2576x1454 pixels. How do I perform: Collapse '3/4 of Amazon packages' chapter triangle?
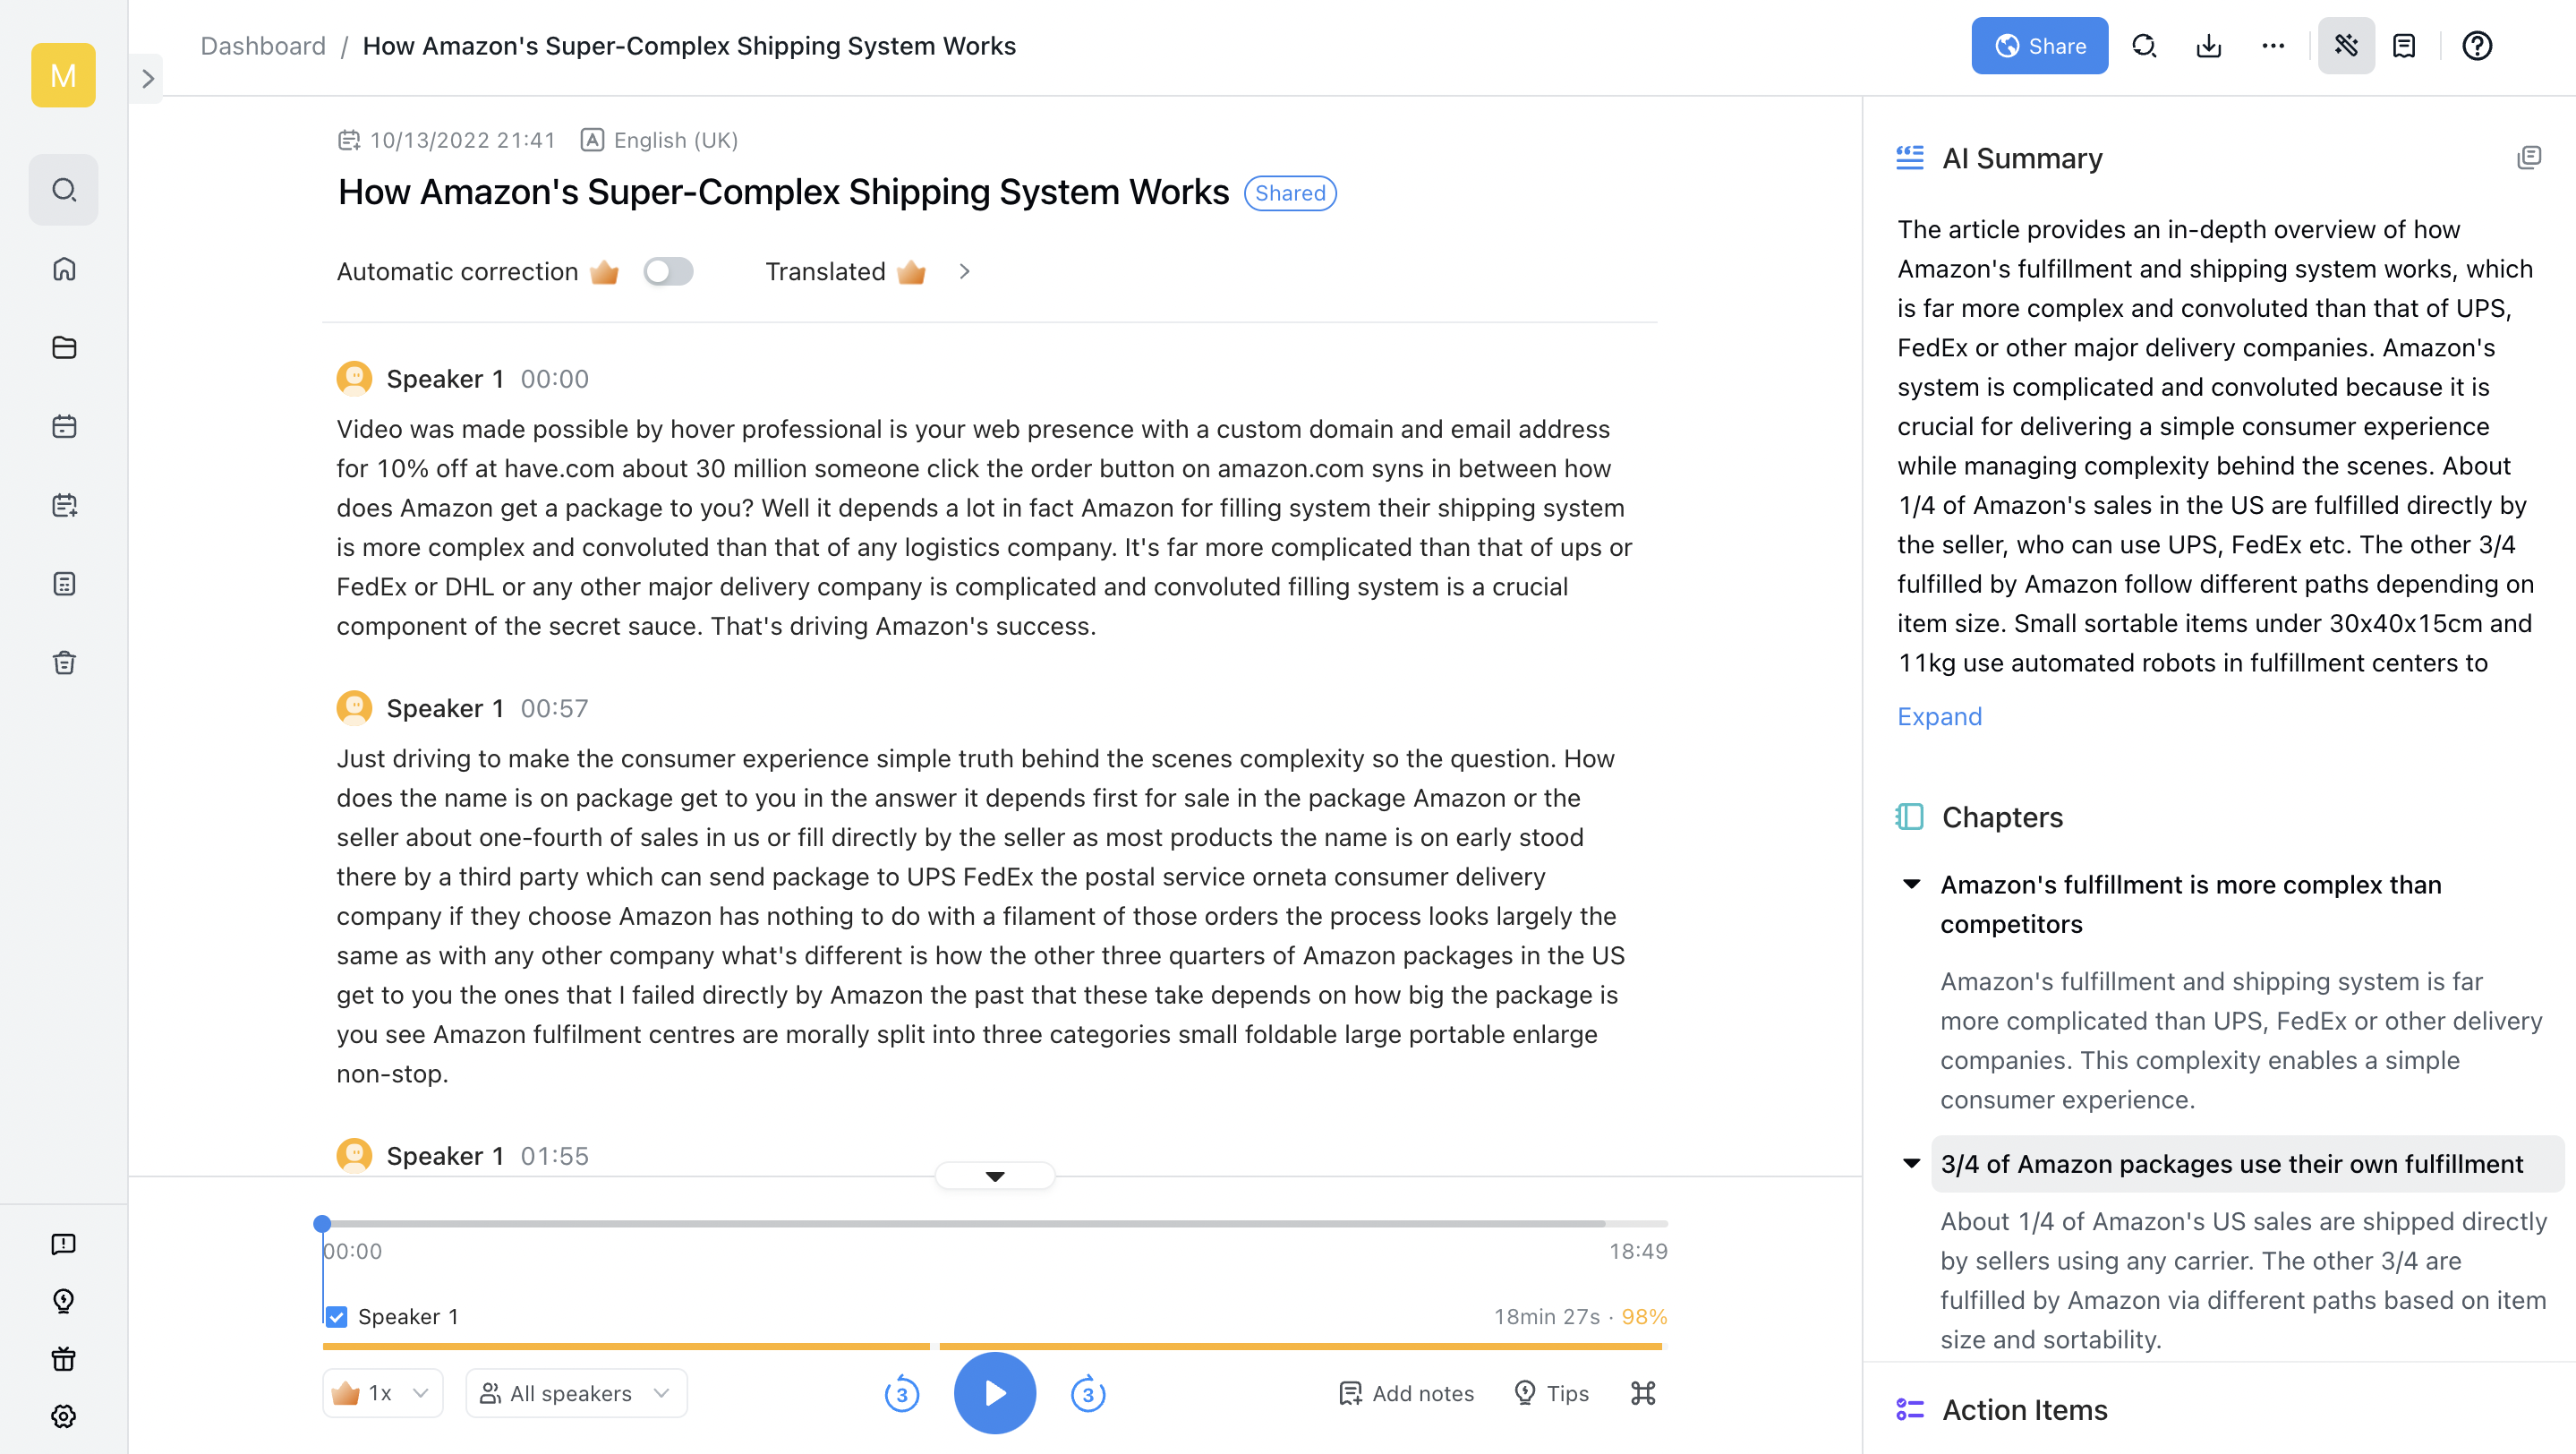[1911, 1163]
